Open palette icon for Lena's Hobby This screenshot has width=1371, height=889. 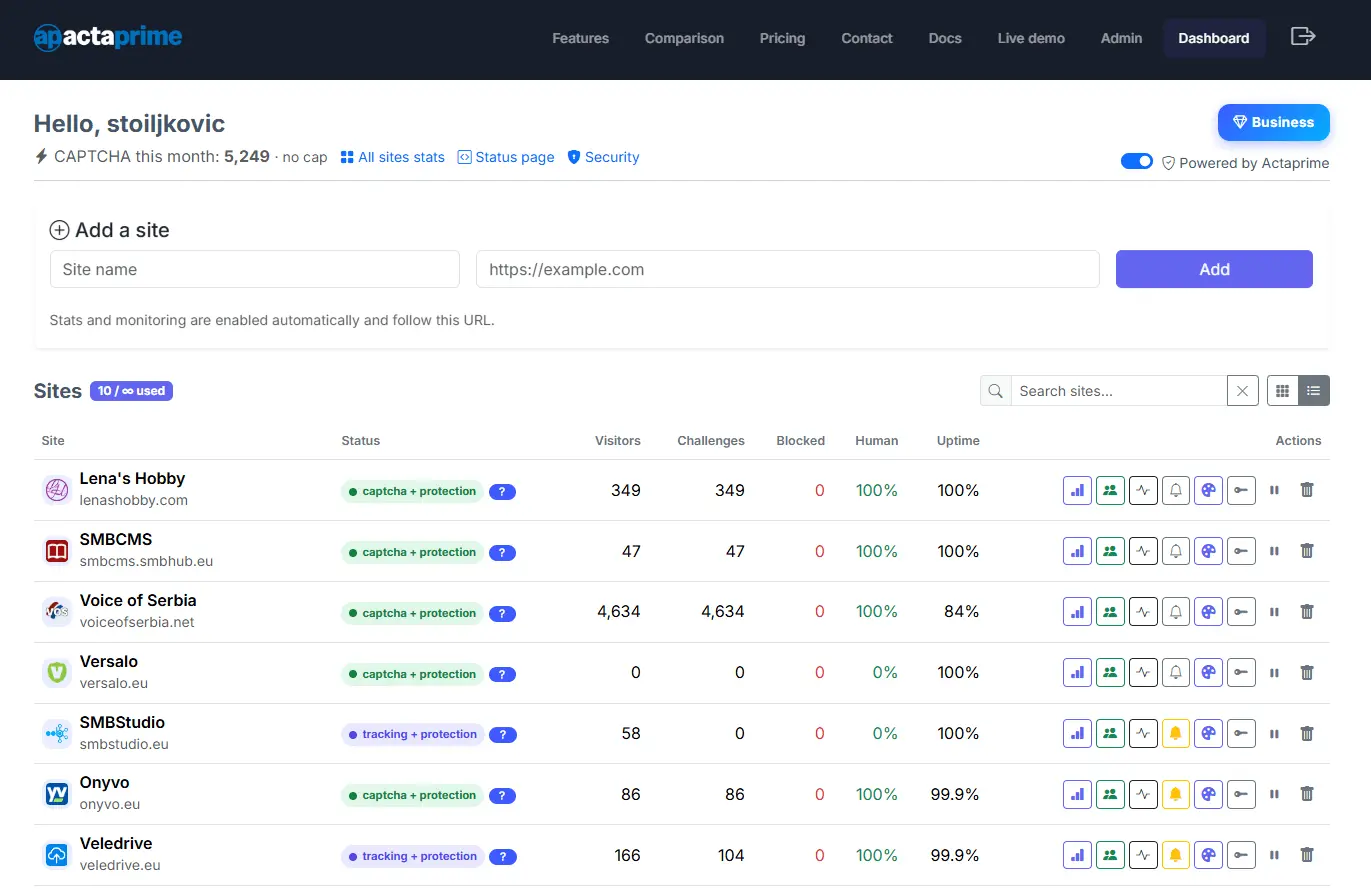click(x=1208, y=491)
